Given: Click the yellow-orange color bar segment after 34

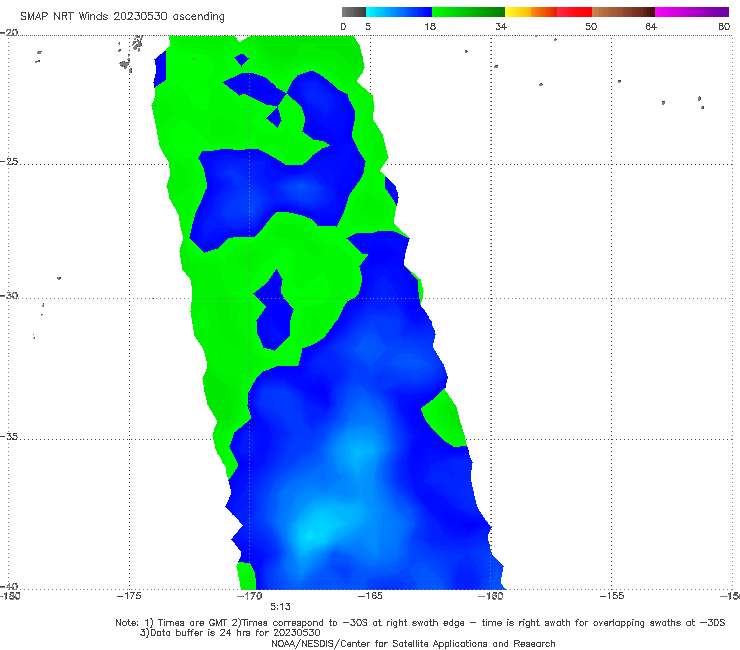Looking at the screenshot, I should click(x=531, y=12).
